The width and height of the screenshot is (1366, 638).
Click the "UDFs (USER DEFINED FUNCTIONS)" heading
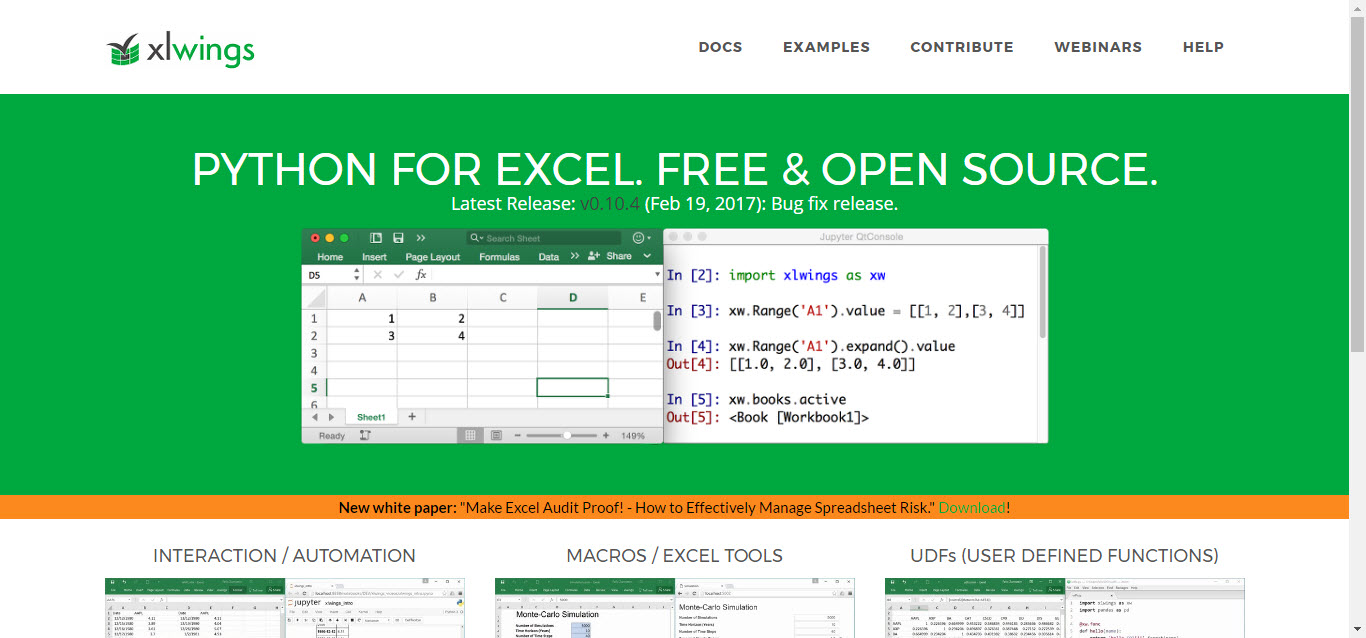click(x=1064, y=556)
